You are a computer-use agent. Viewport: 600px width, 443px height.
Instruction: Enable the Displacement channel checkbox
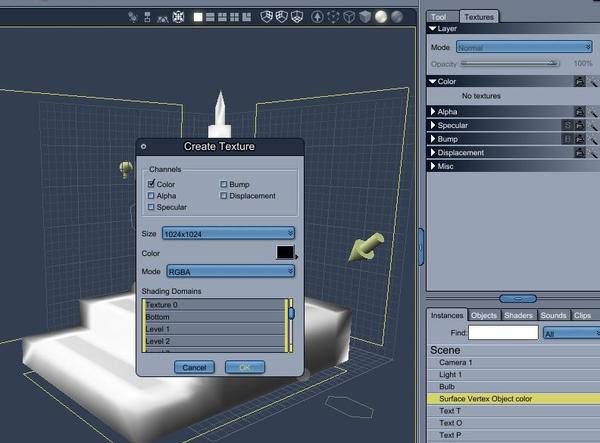pos(224,195)
